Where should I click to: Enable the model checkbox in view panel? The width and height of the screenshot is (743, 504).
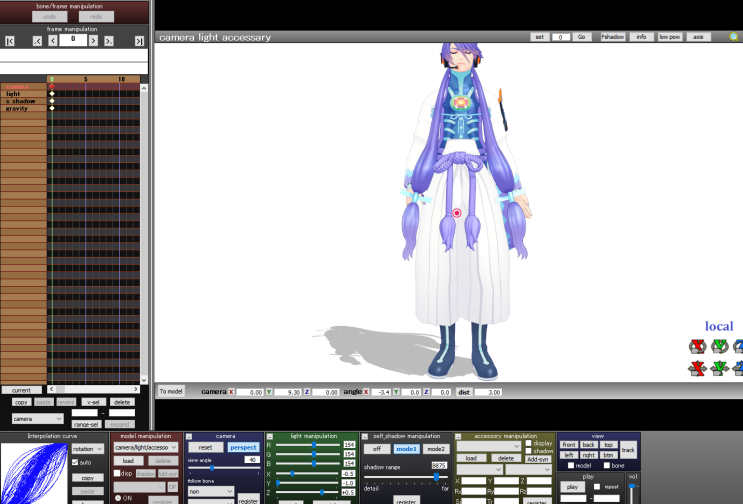click(571, 465)
